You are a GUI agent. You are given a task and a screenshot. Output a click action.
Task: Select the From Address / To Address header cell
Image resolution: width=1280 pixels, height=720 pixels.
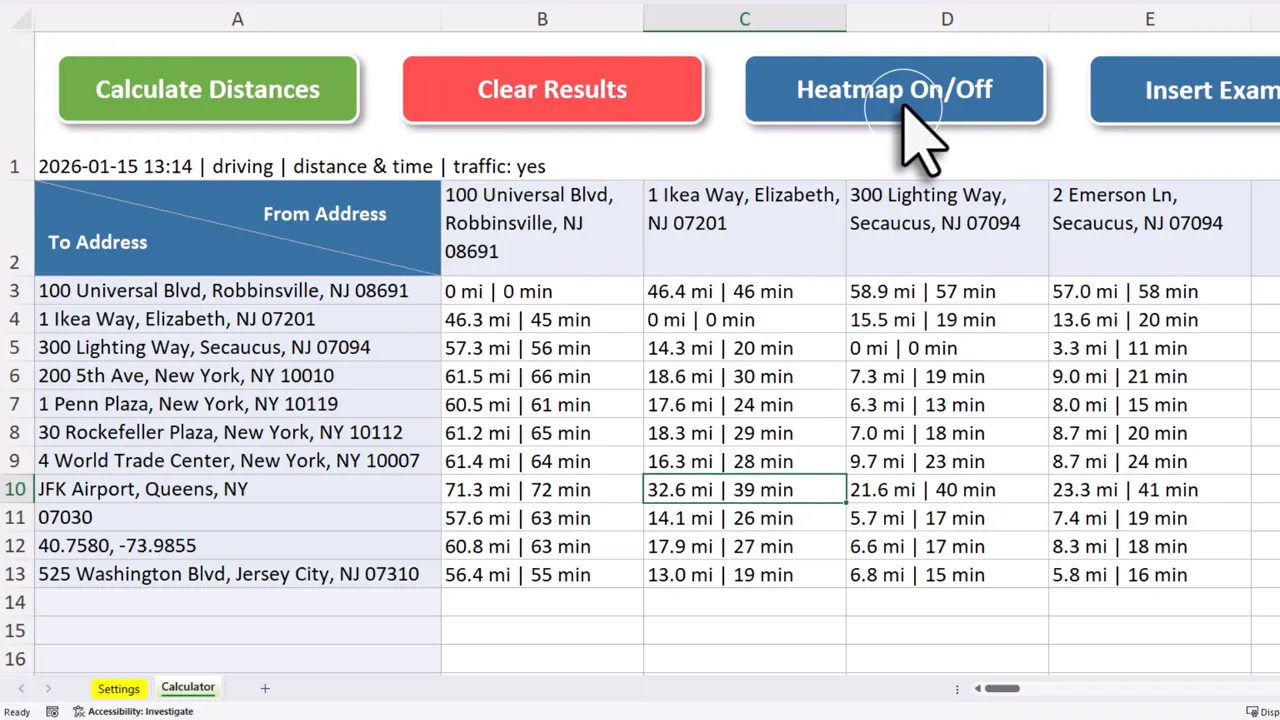coord(238,228)
